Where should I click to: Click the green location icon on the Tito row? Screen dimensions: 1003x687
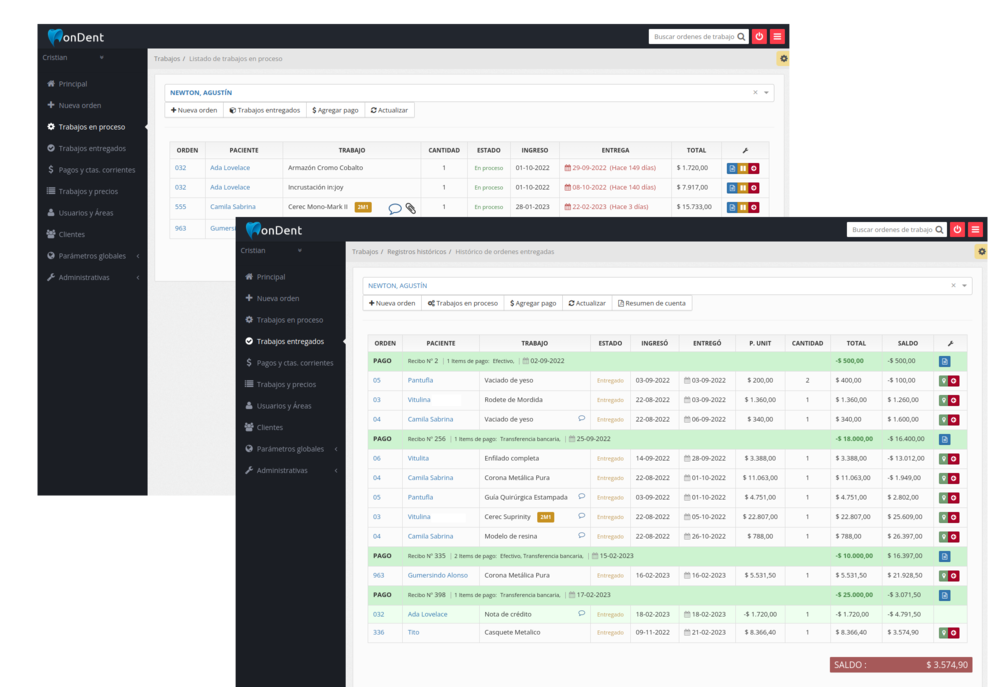943,633
